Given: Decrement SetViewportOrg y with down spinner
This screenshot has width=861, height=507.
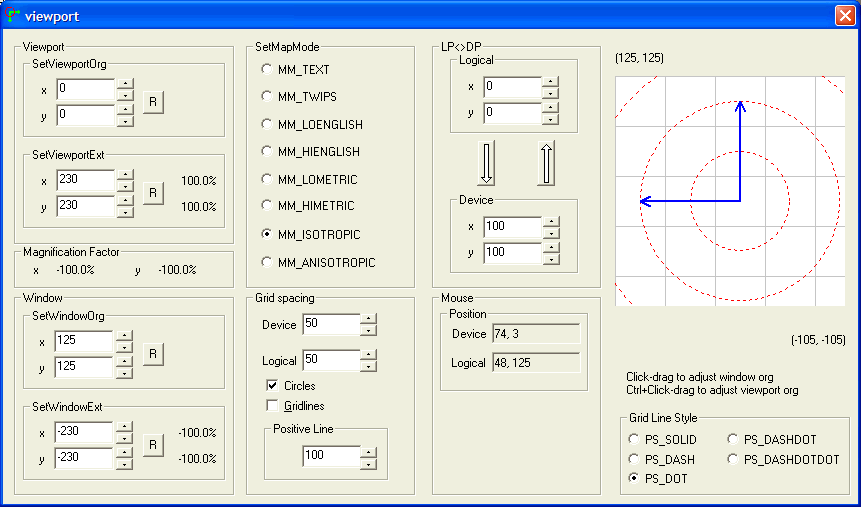Looking at the screenshot, I should click(126, 121).
